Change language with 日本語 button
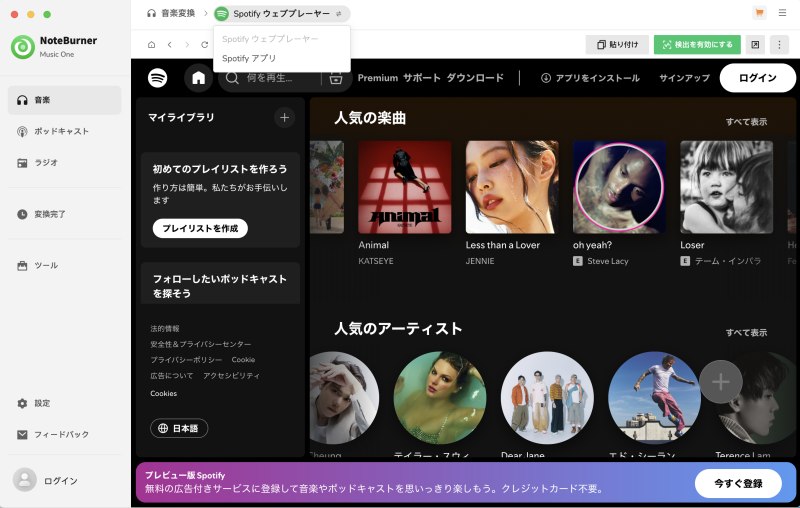800x508 pixels. click(179, 428)
